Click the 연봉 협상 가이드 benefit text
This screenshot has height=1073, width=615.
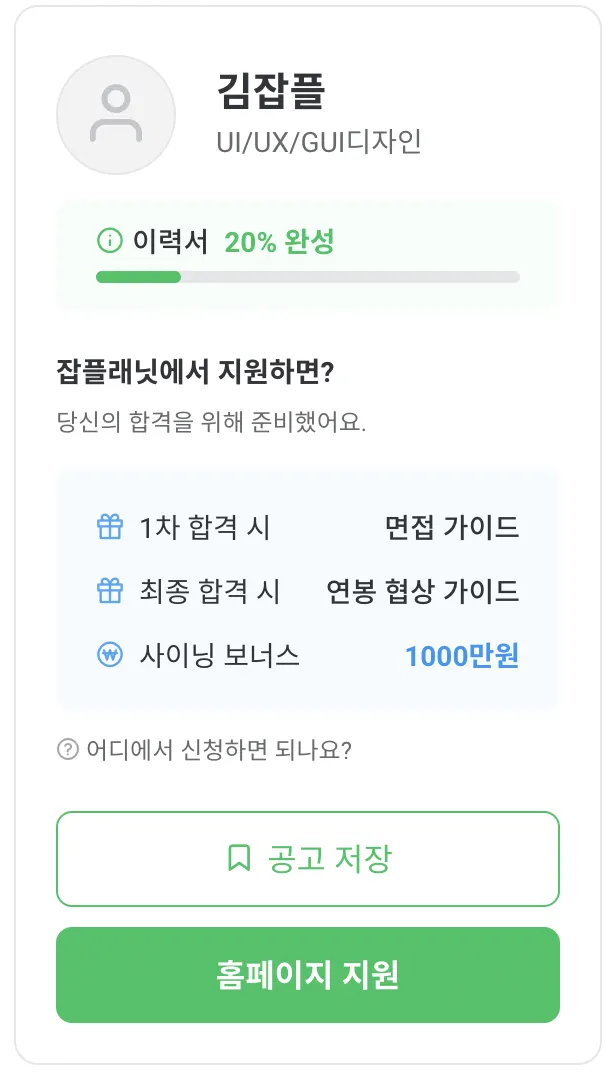coord(423,591)
